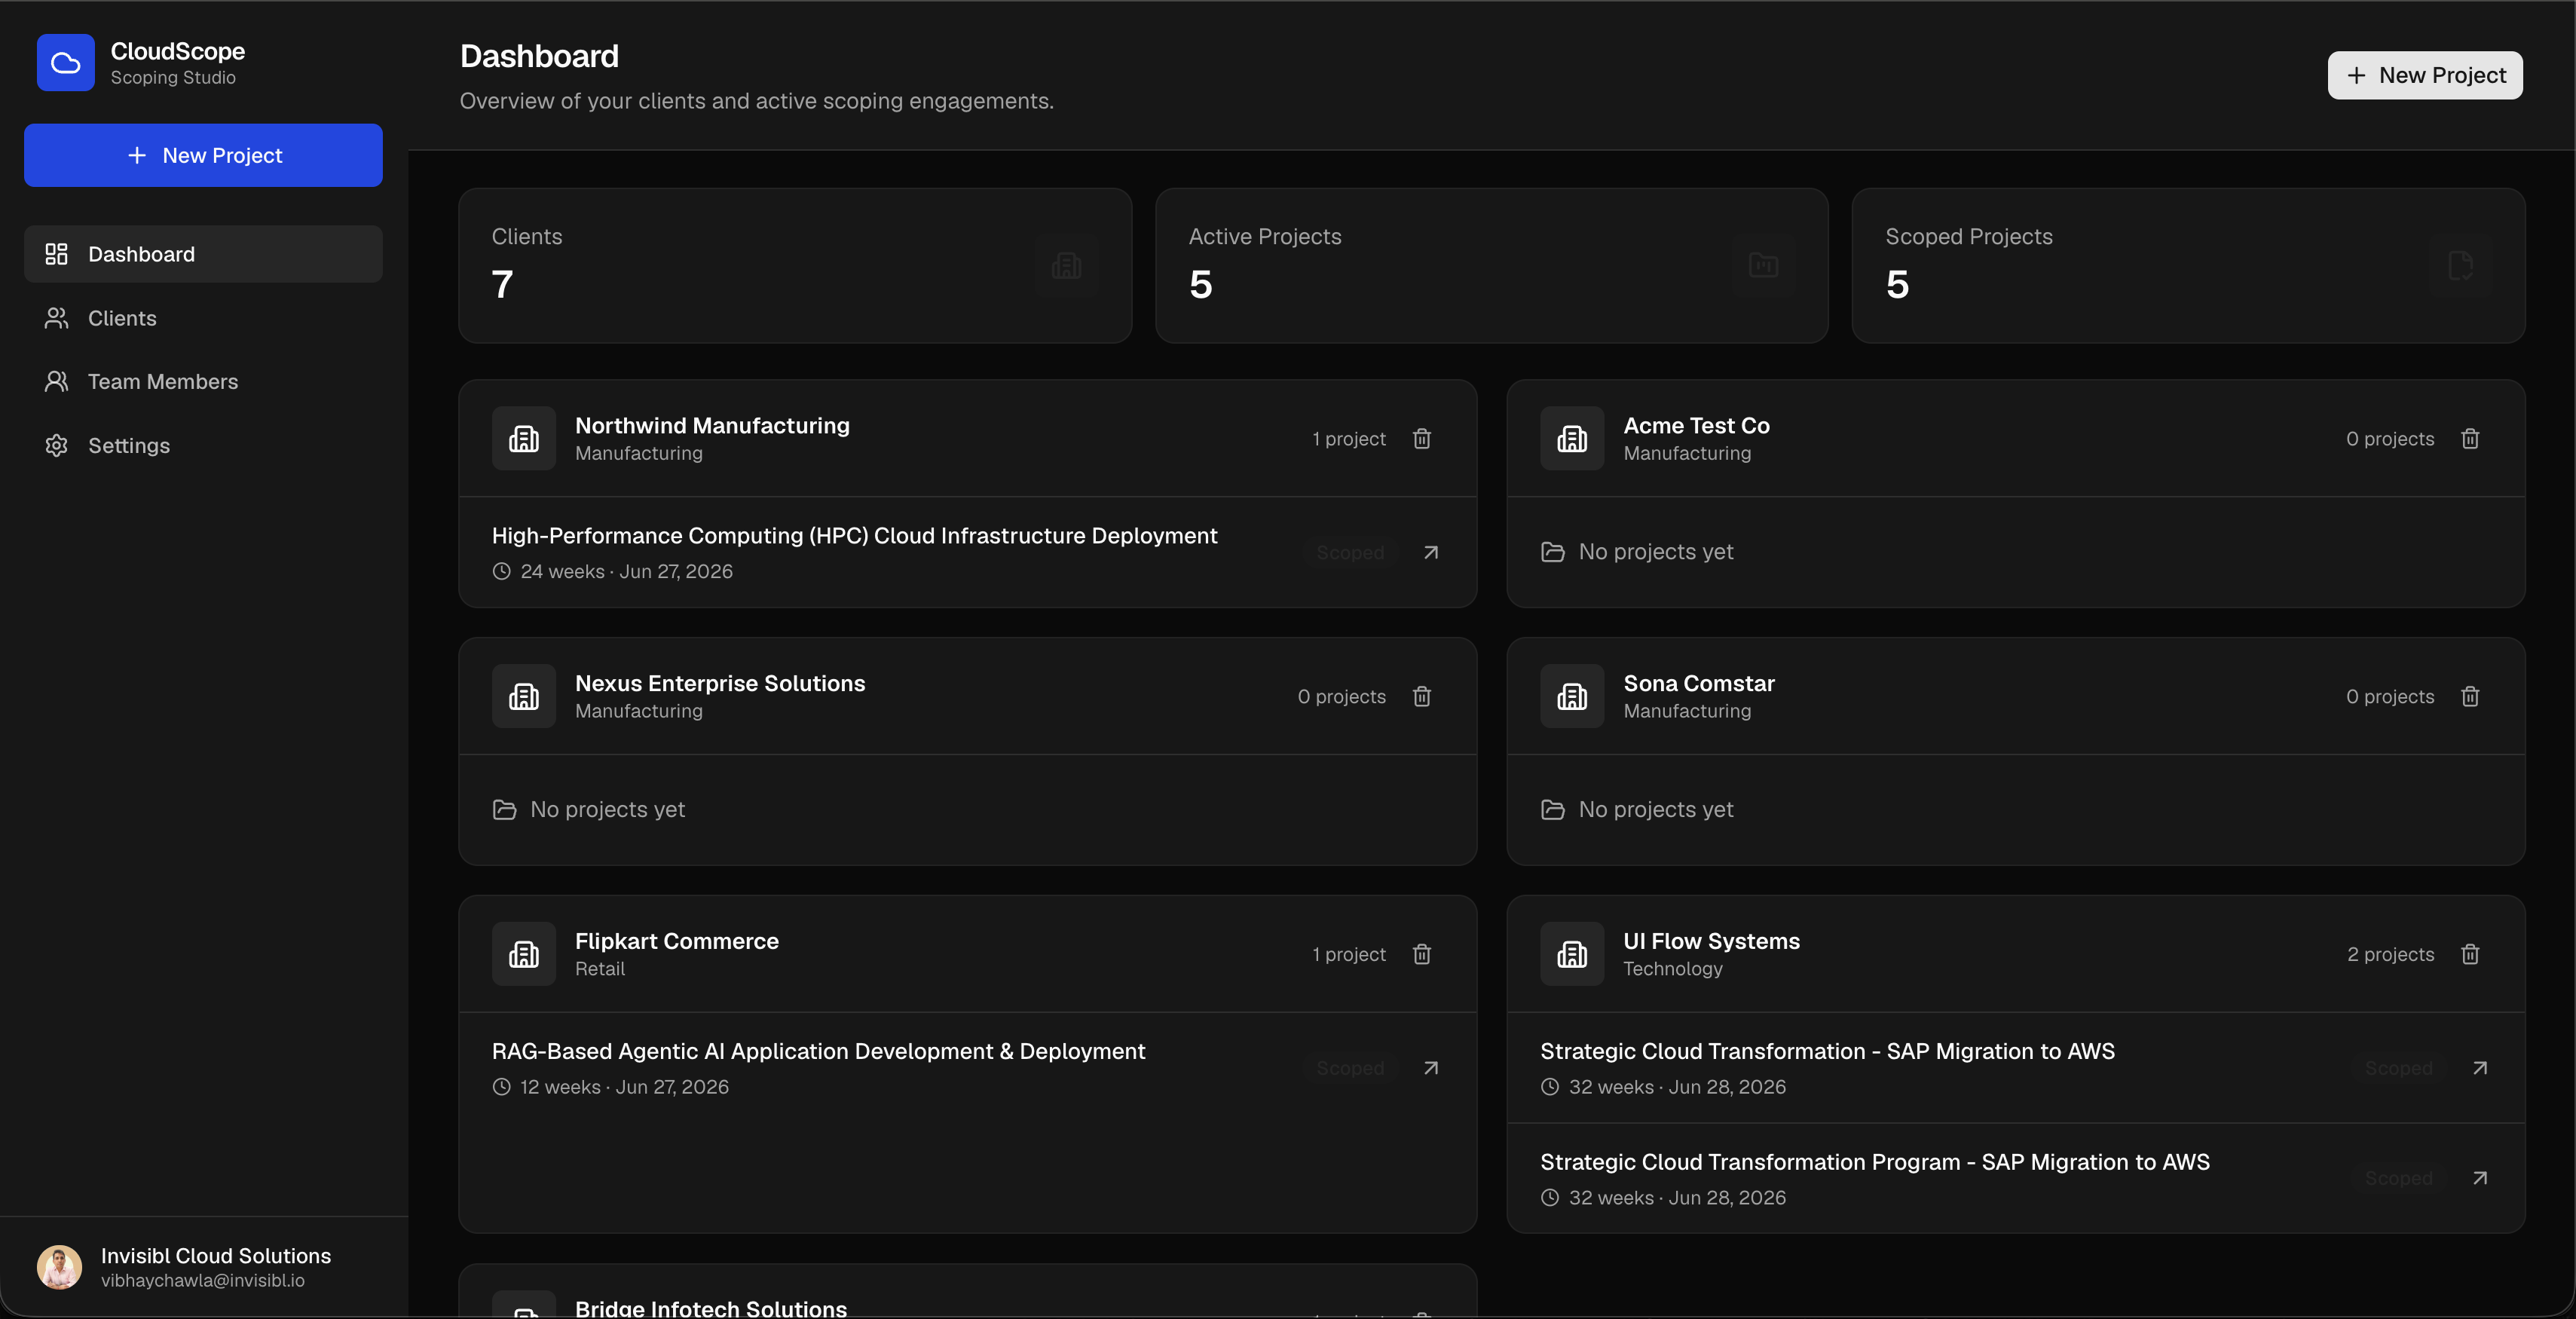Viewport: 2576px width, 1319px height.
Task: Click the CloudScope cloud logo icon
Action: pyautogui.click(x=66, y=63)
